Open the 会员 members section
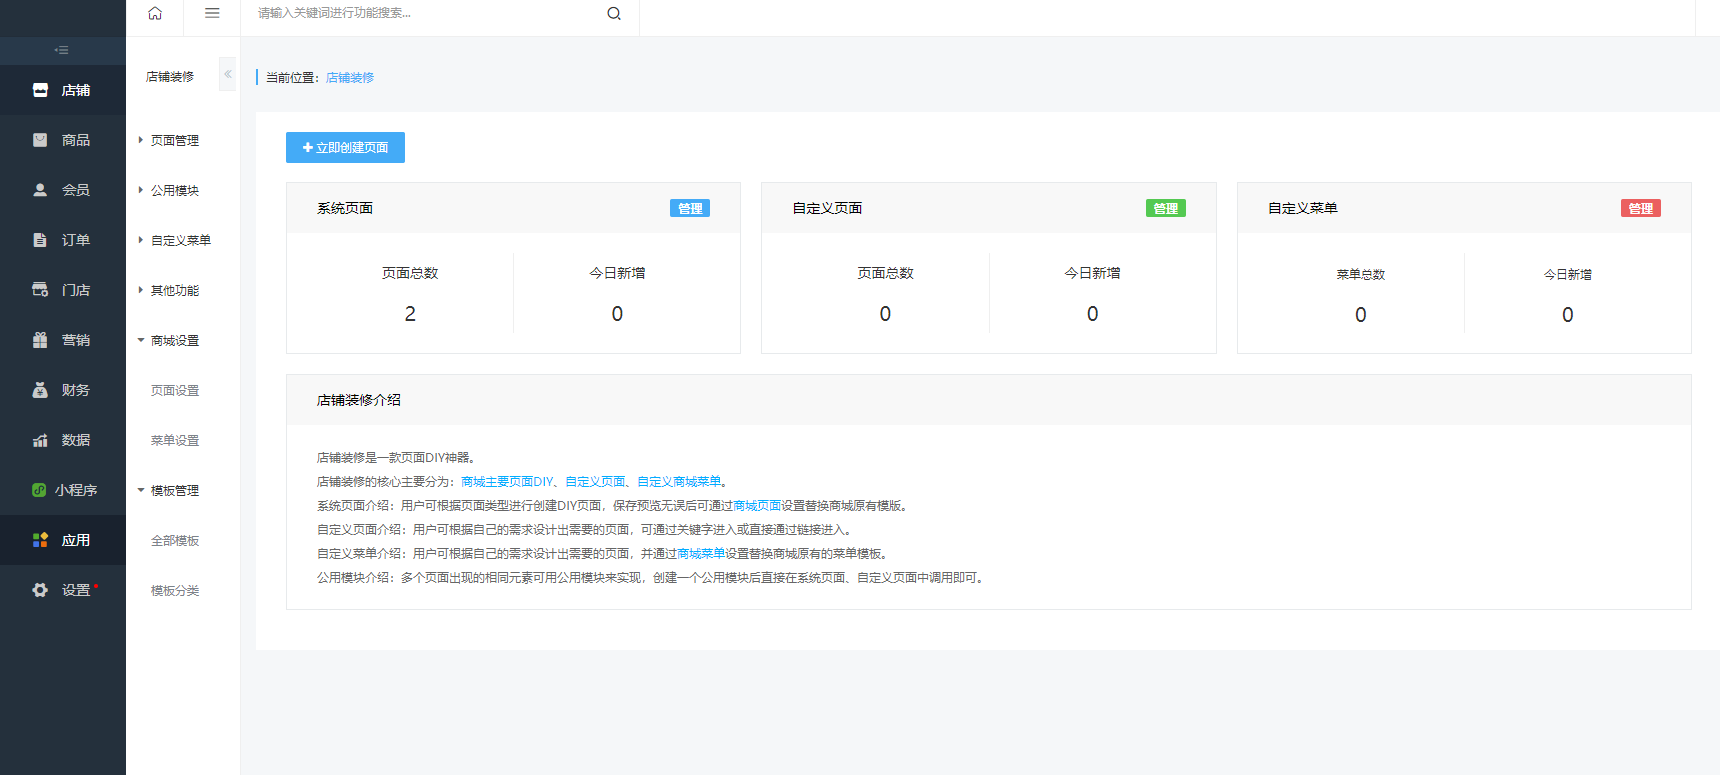 tap(63, 190)
